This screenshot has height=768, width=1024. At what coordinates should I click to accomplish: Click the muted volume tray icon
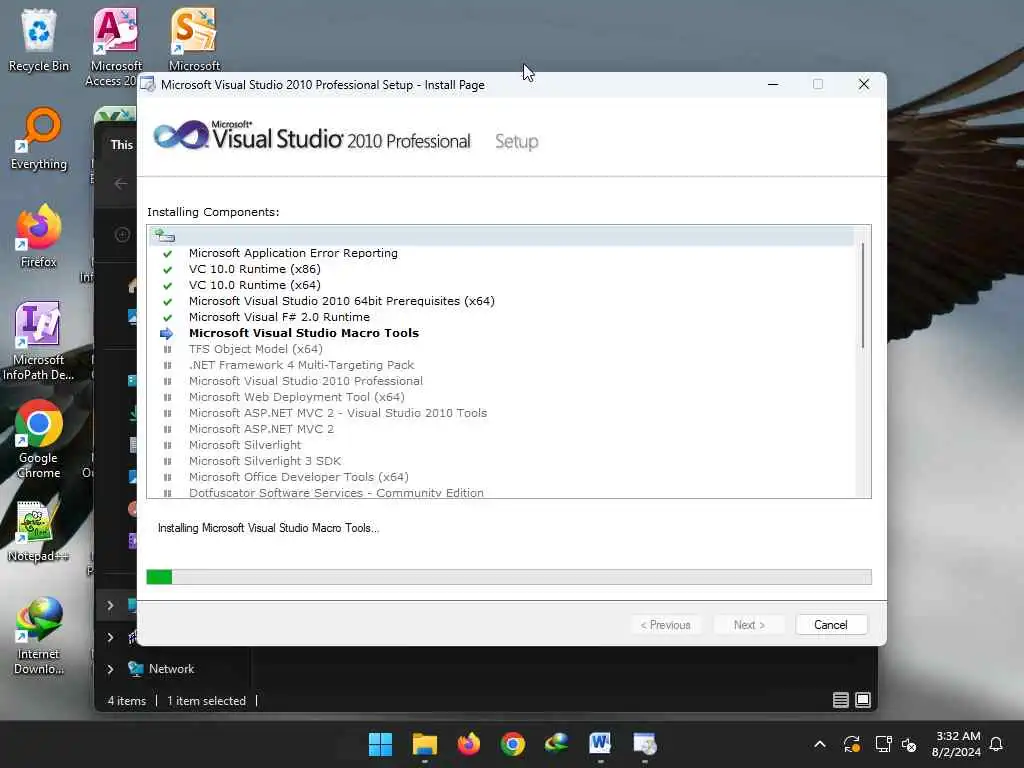[909, 744]
